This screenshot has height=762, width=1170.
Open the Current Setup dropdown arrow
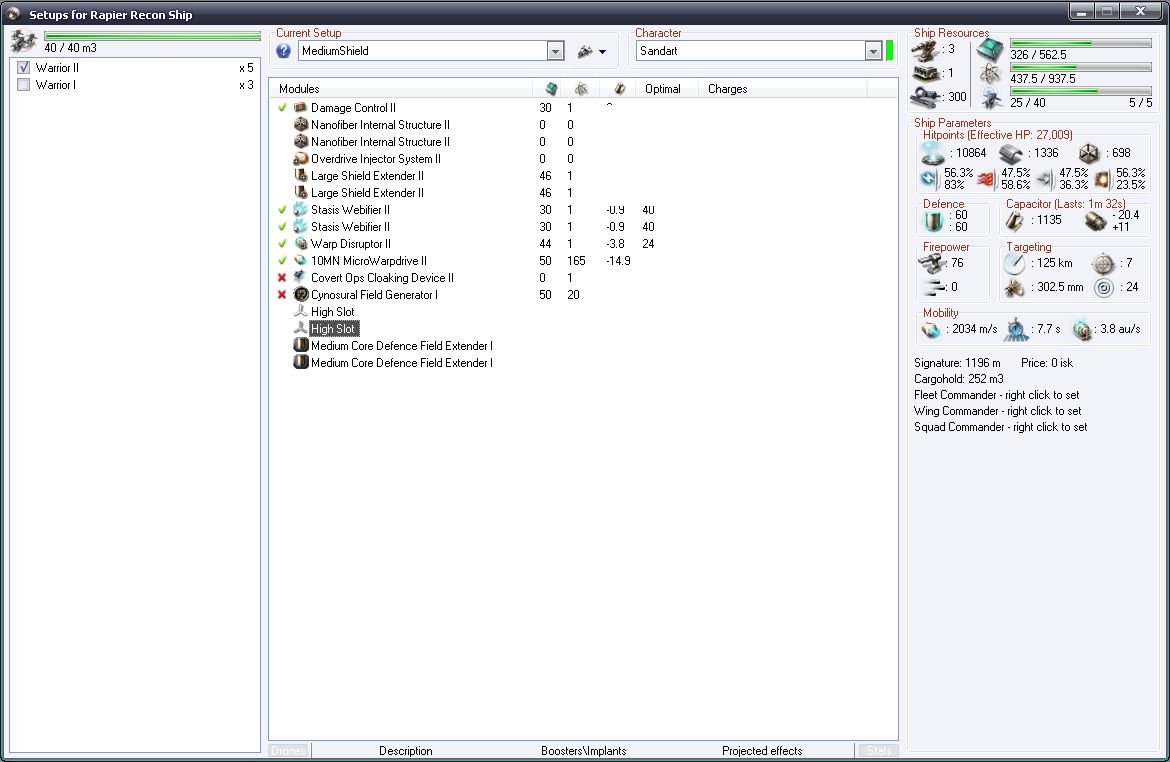coord(555,51)
